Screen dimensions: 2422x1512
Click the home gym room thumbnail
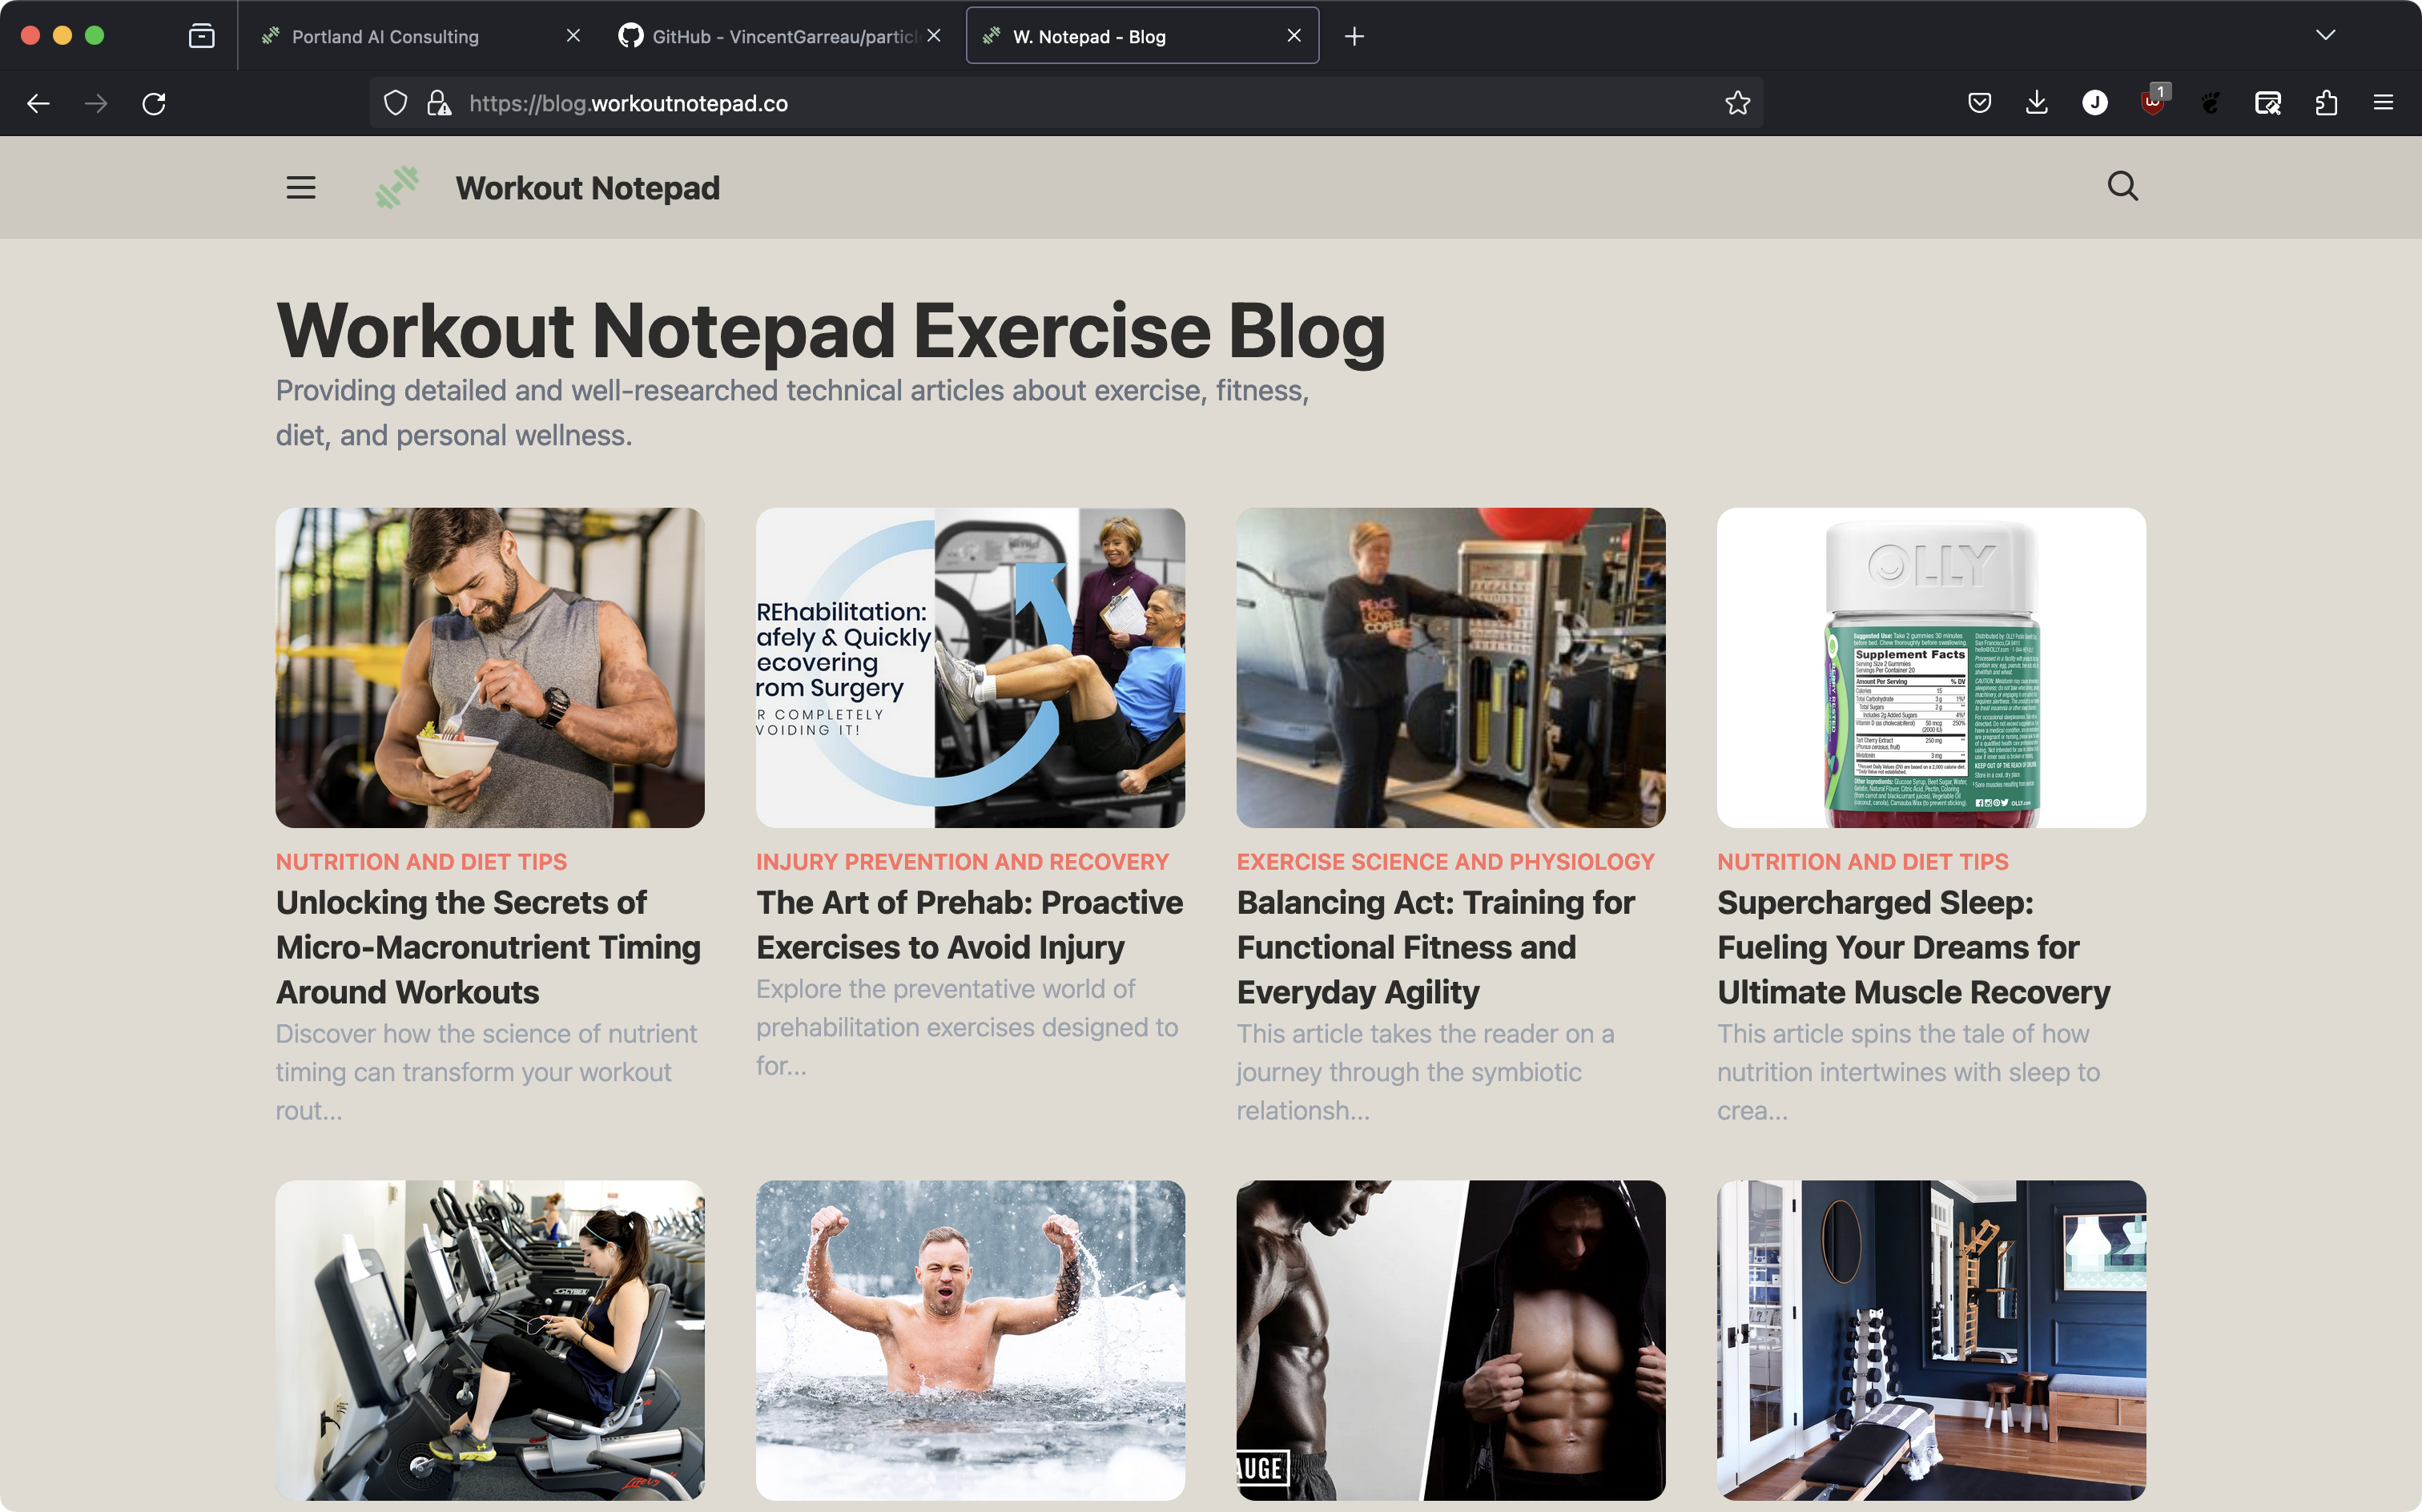pyautogui.click(x=1931, y=1339)
